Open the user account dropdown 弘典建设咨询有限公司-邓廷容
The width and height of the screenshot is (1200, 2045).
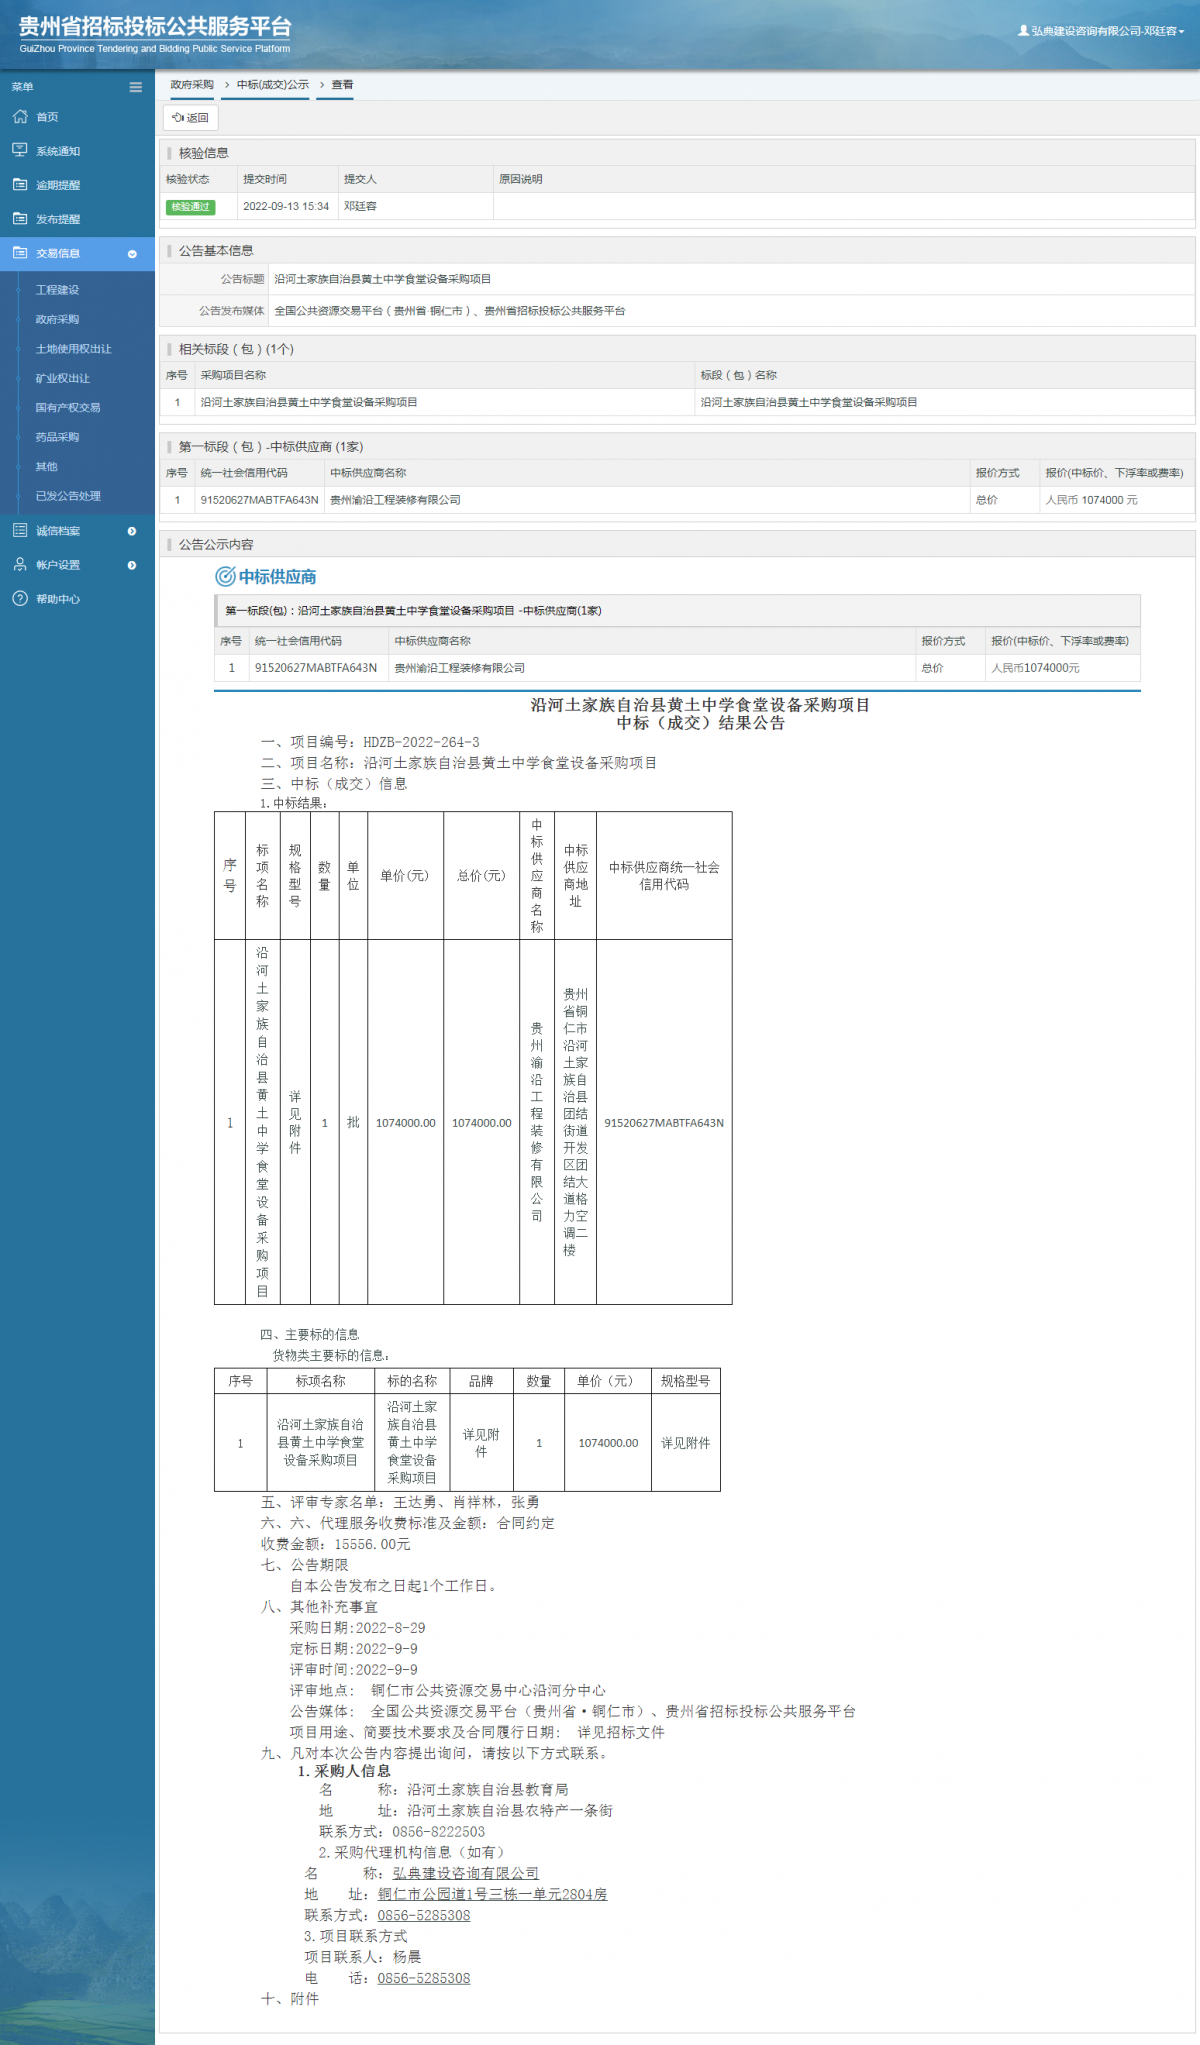click(x=1101, y=31)
